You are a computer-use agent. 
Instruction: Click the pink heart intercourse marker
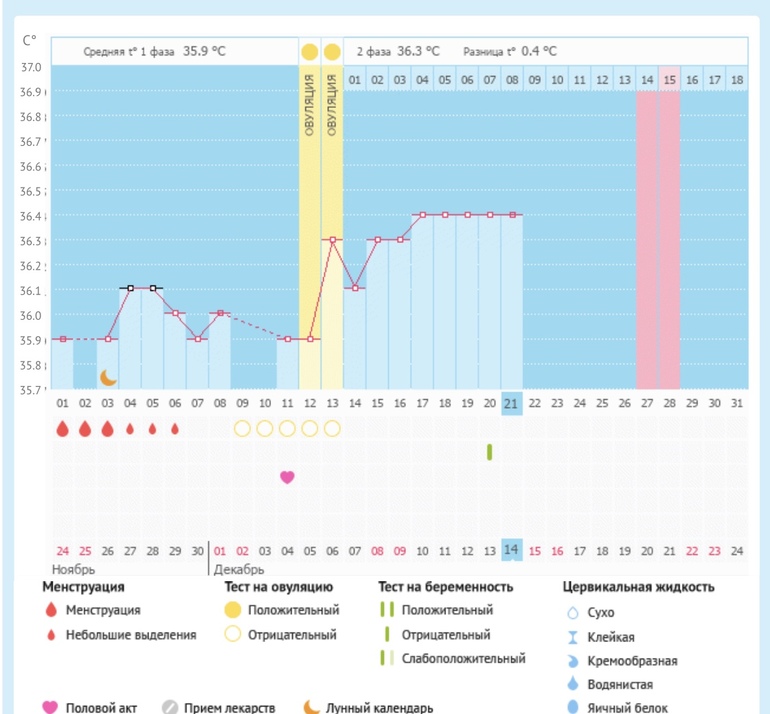coord(287,477)
